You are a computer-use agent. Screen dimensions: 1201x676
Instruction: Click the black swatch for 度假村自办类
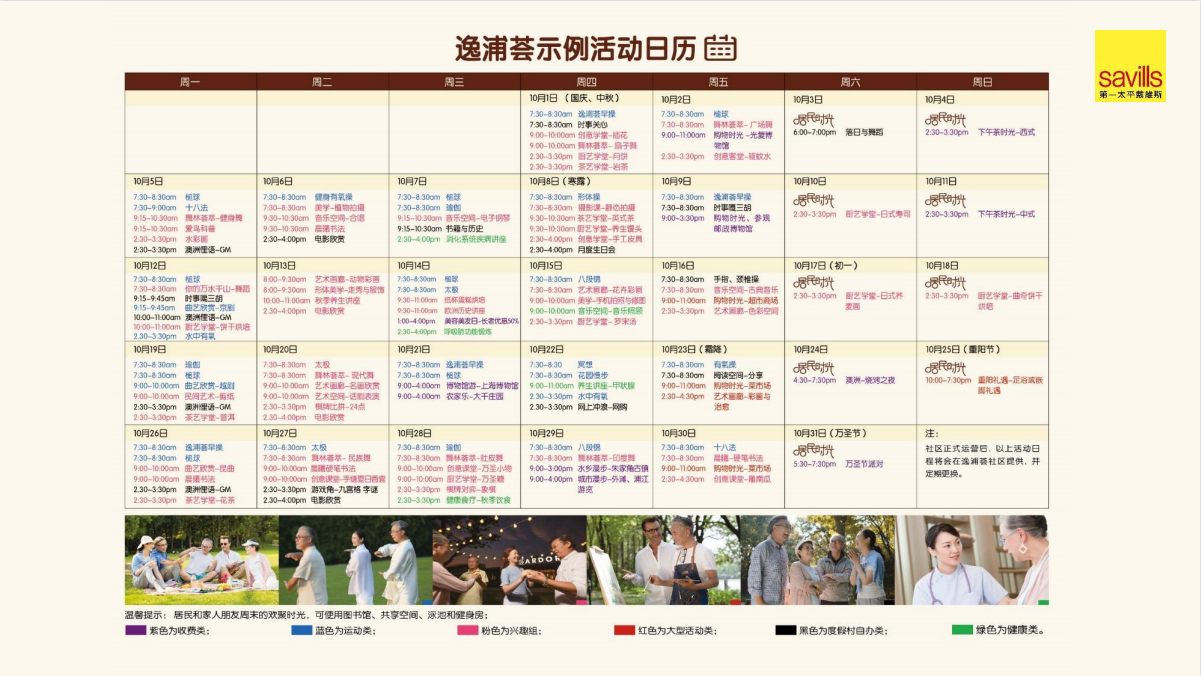[x=786, y=631]
